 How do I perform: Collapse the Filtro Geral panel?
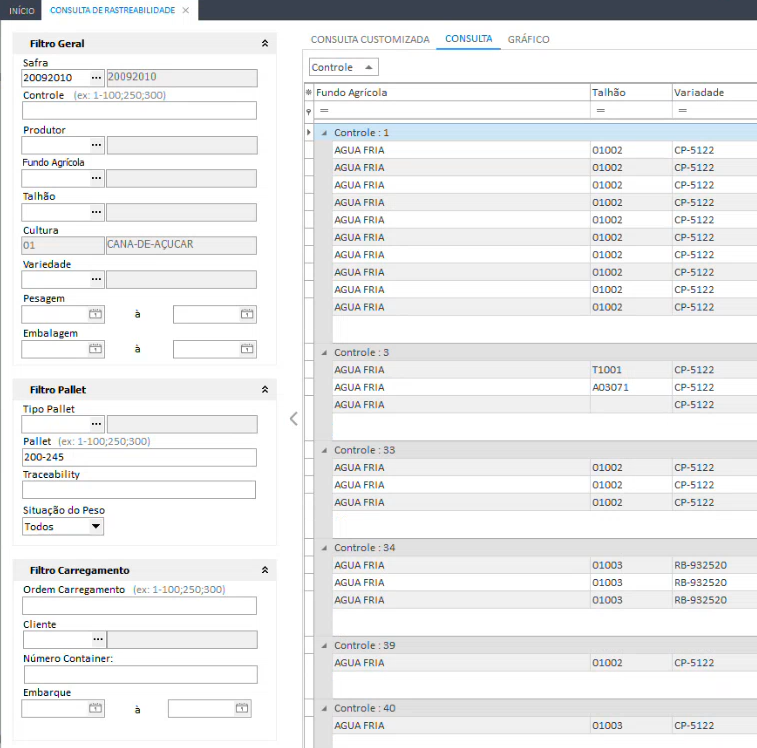point(264,44)
